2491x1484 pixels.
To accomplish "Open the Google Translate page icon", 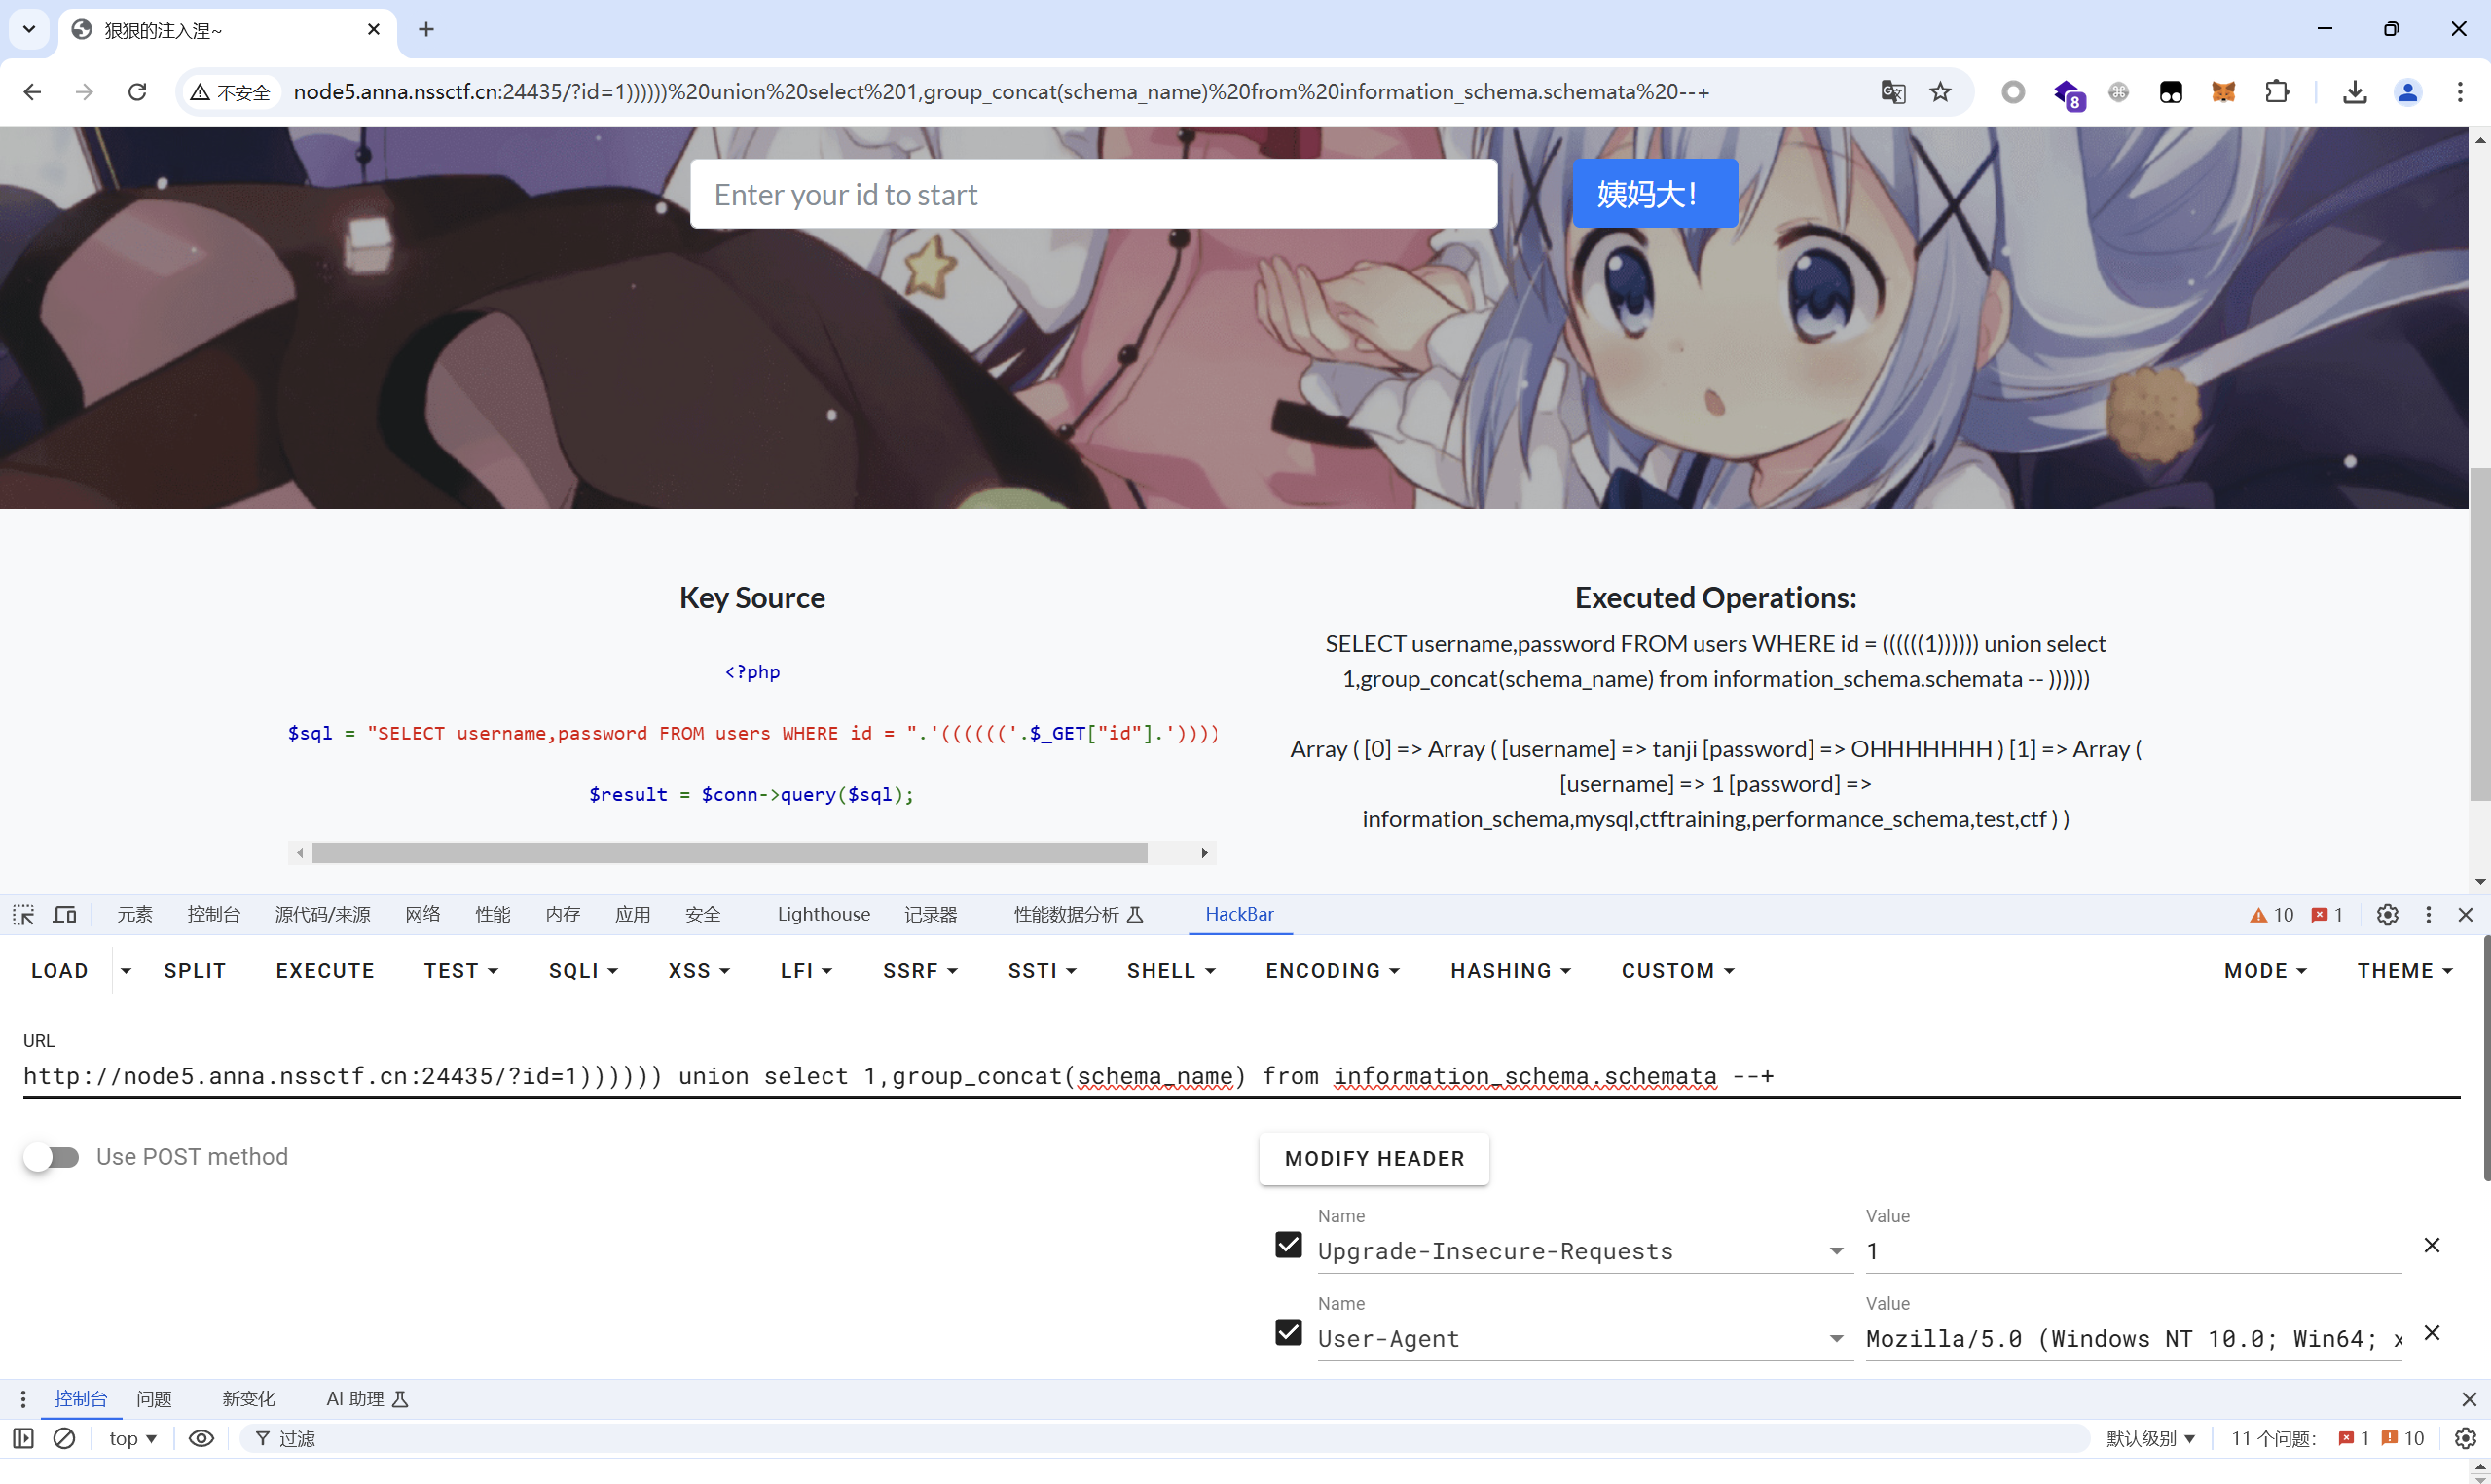I will [x=1892, y=92].
